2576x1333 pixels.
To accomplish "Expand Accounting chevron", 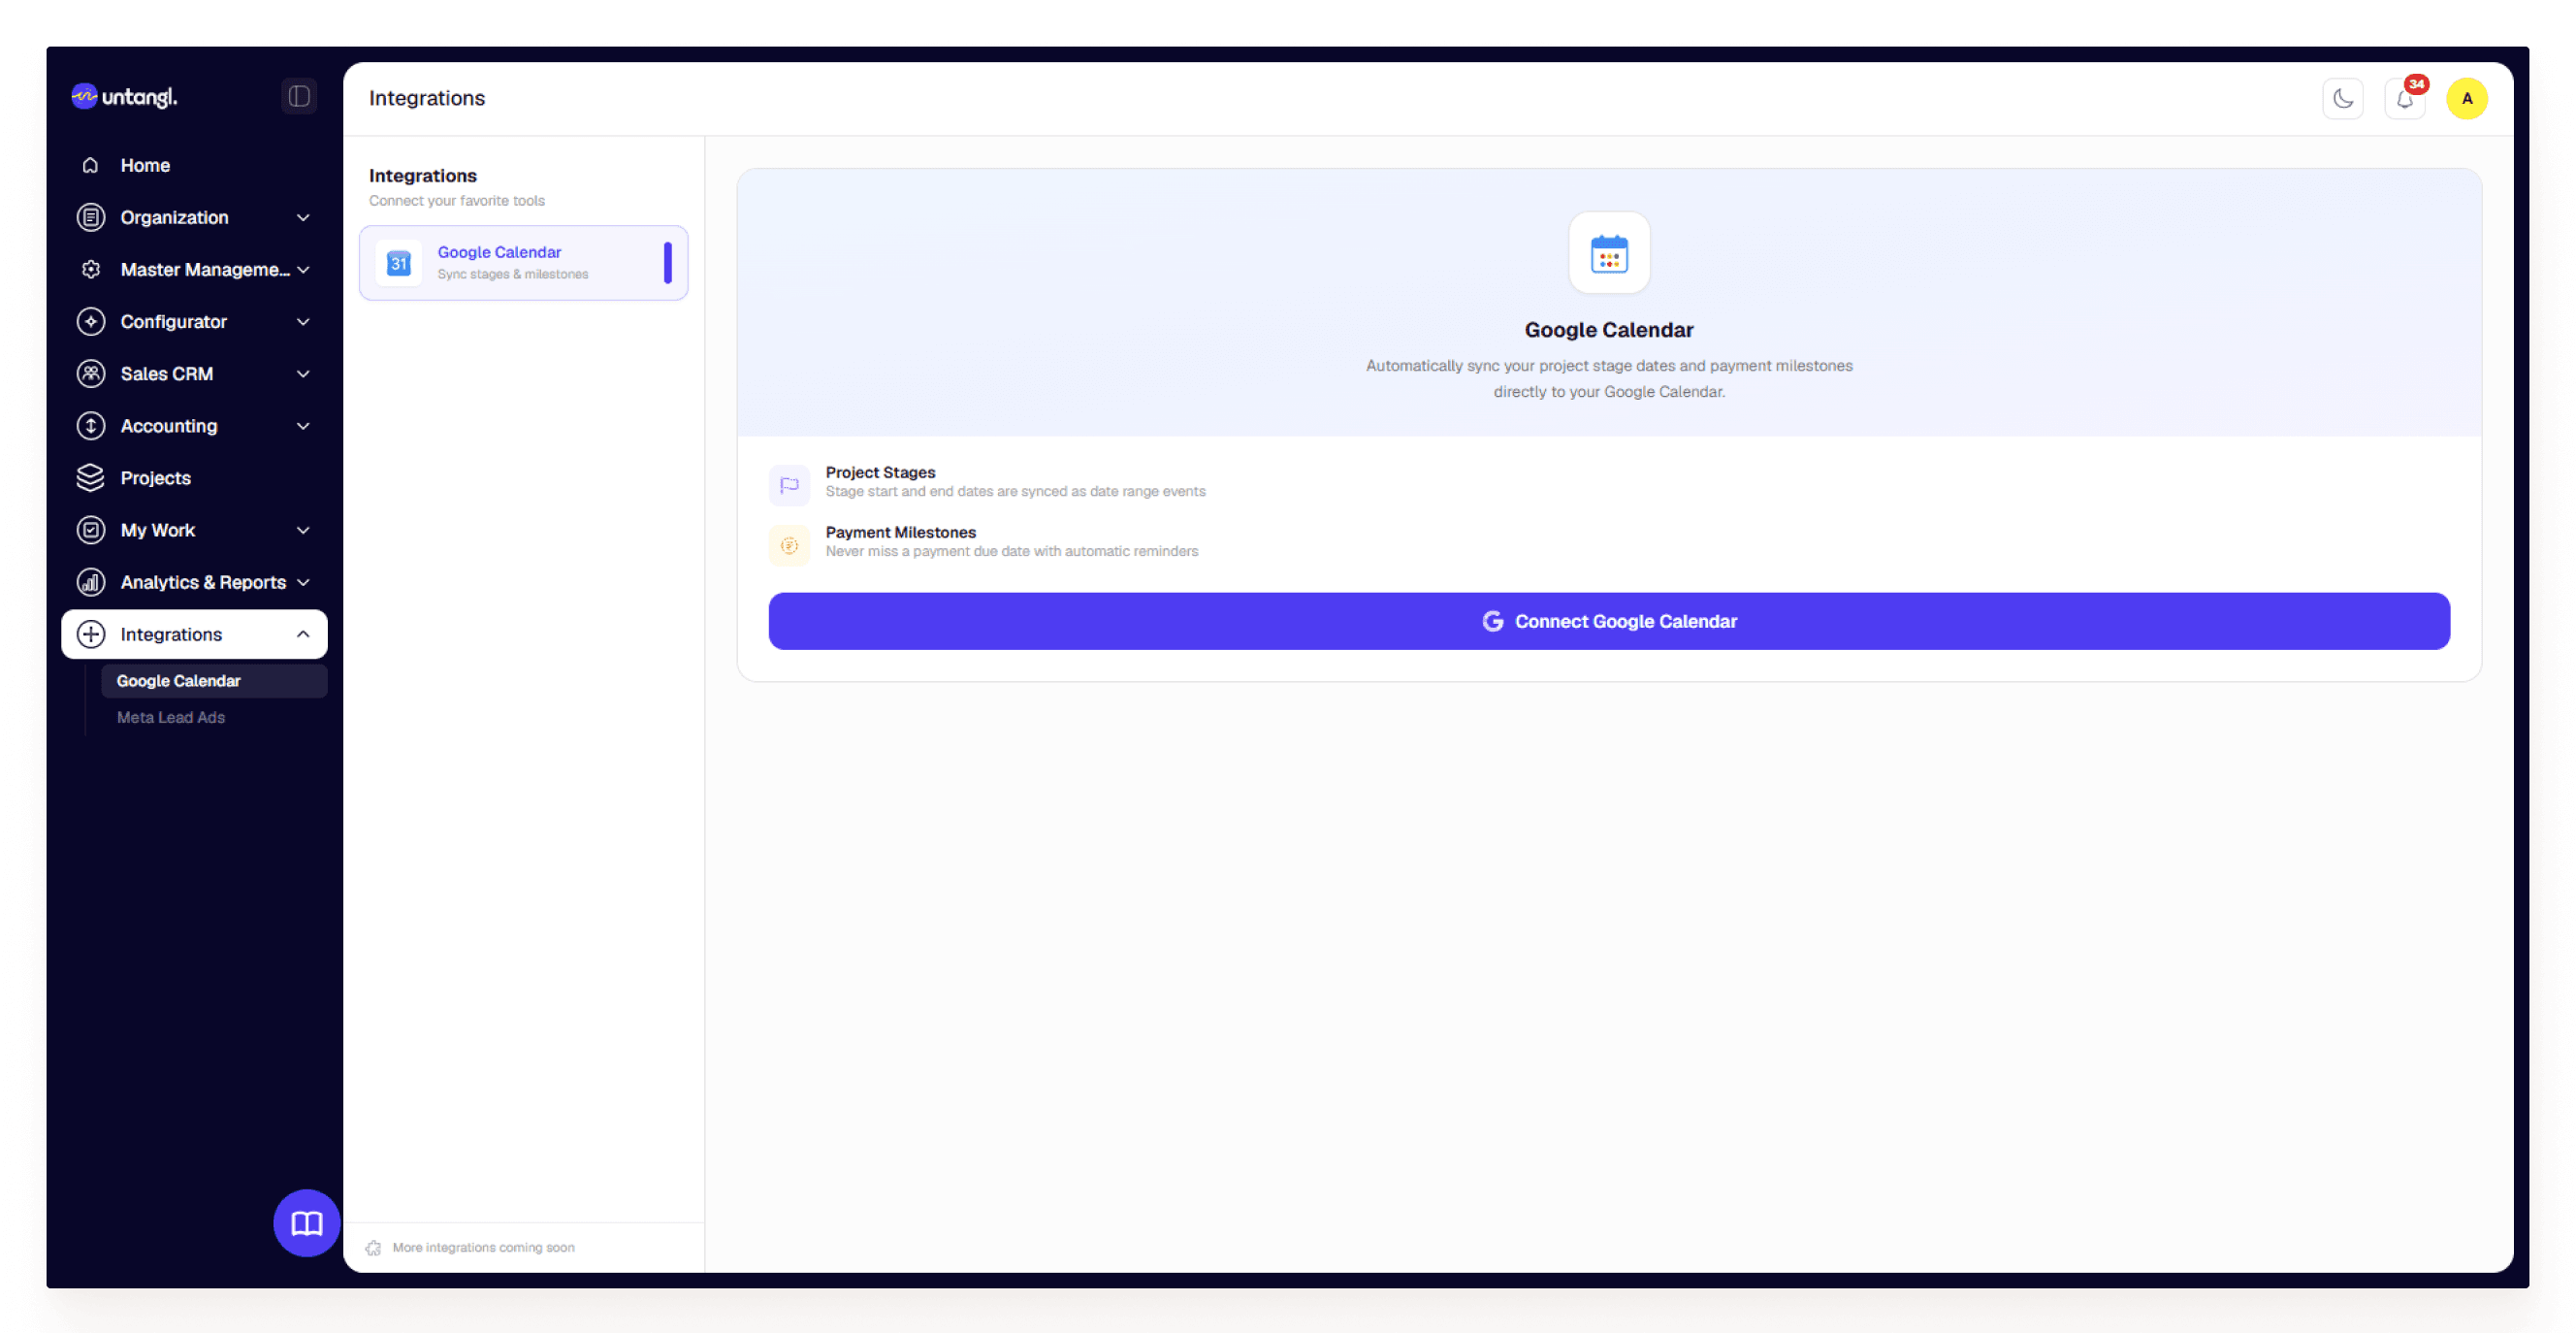I will coord(303,425).
